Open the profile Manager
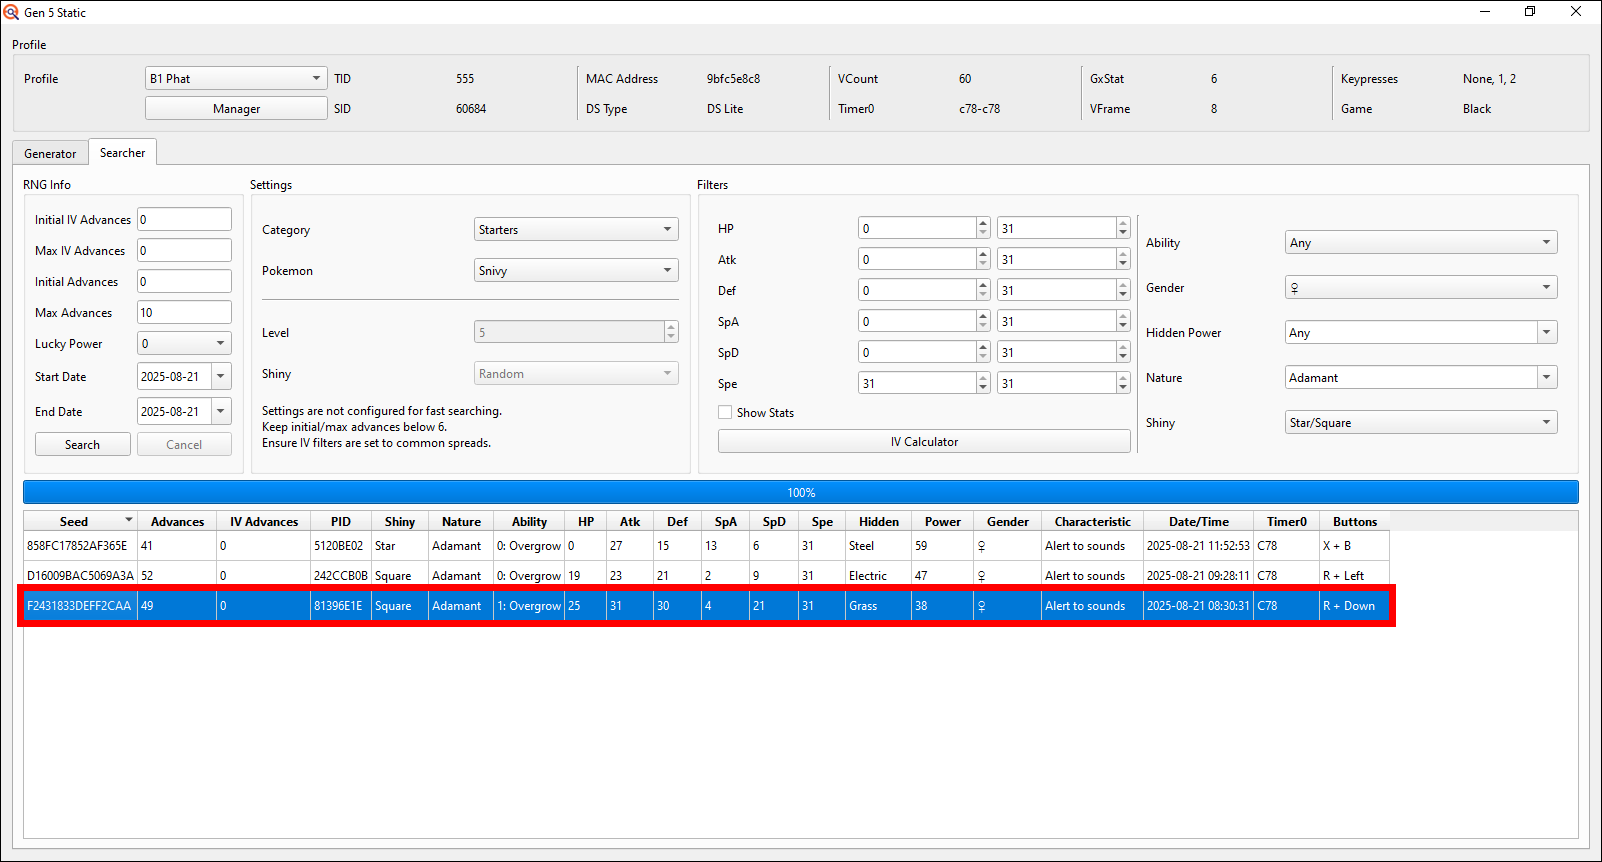 tap(236, 108)
